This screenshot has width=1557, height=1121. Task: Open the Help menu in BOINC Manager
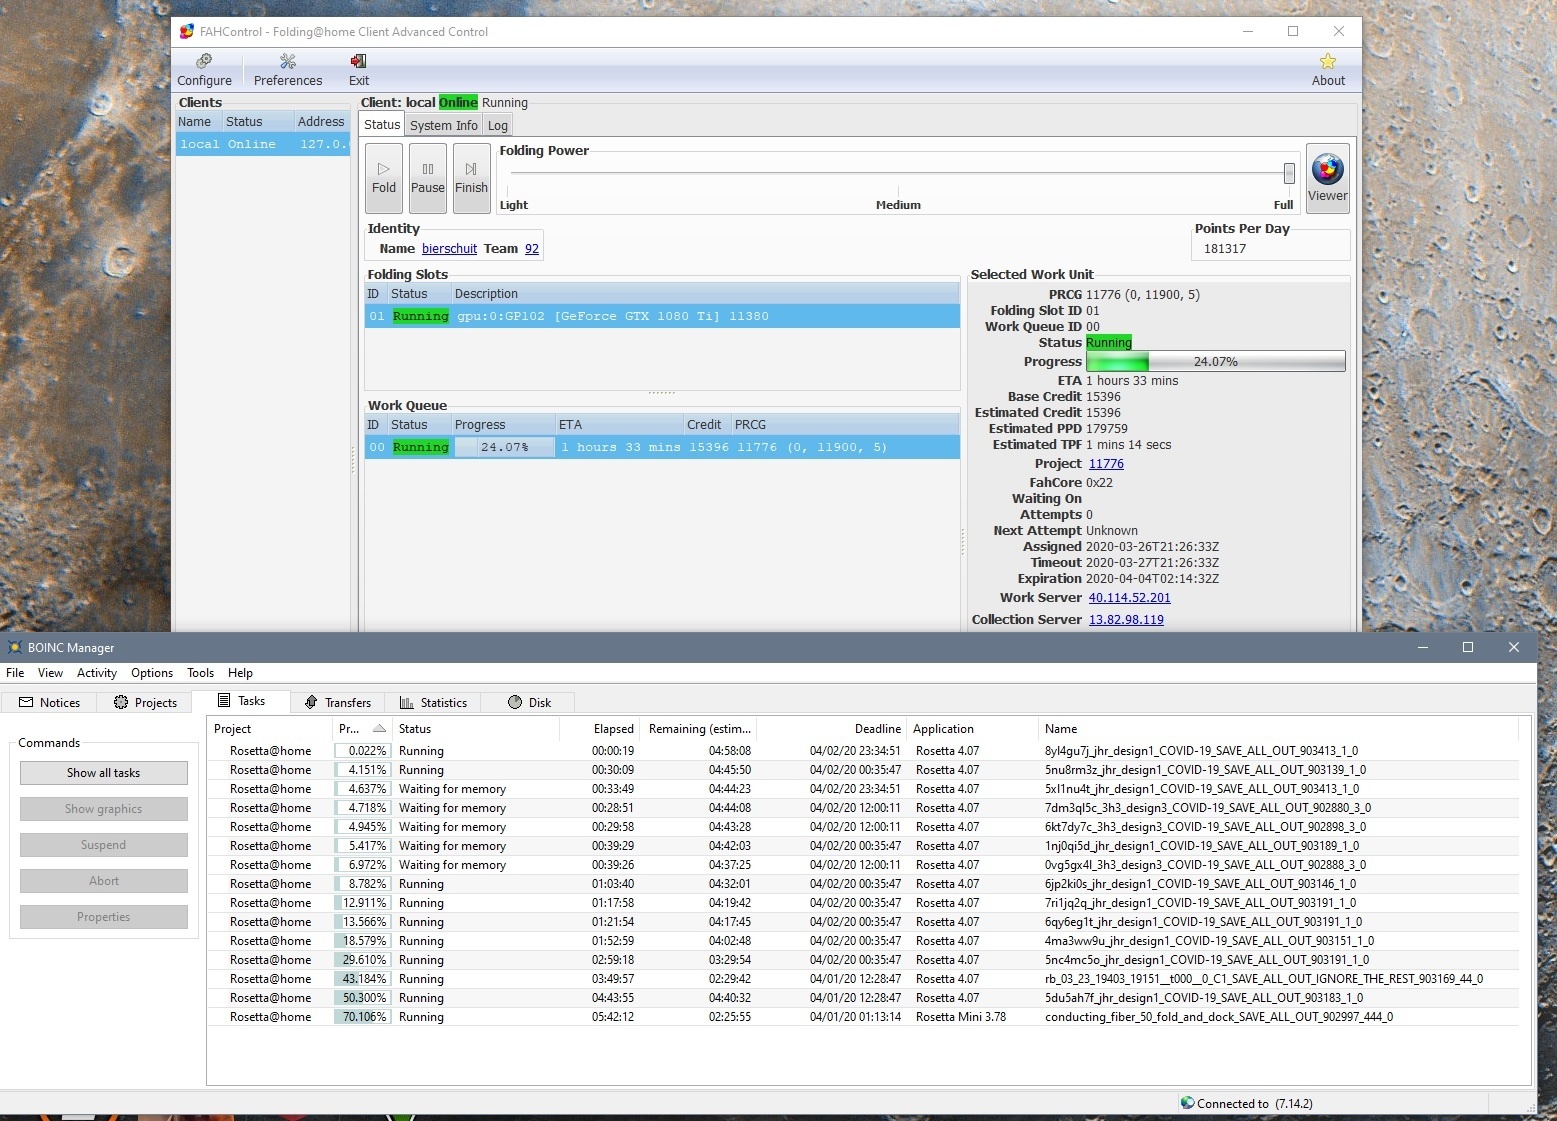point(240,673)
